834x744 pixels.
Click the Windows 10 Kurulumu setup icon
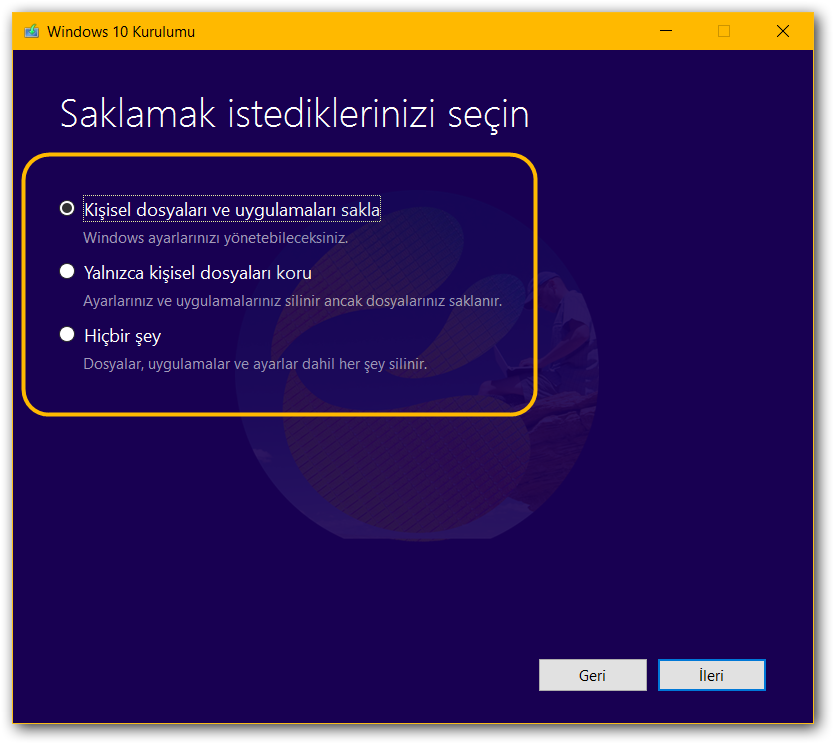click(x=32, y=31)
